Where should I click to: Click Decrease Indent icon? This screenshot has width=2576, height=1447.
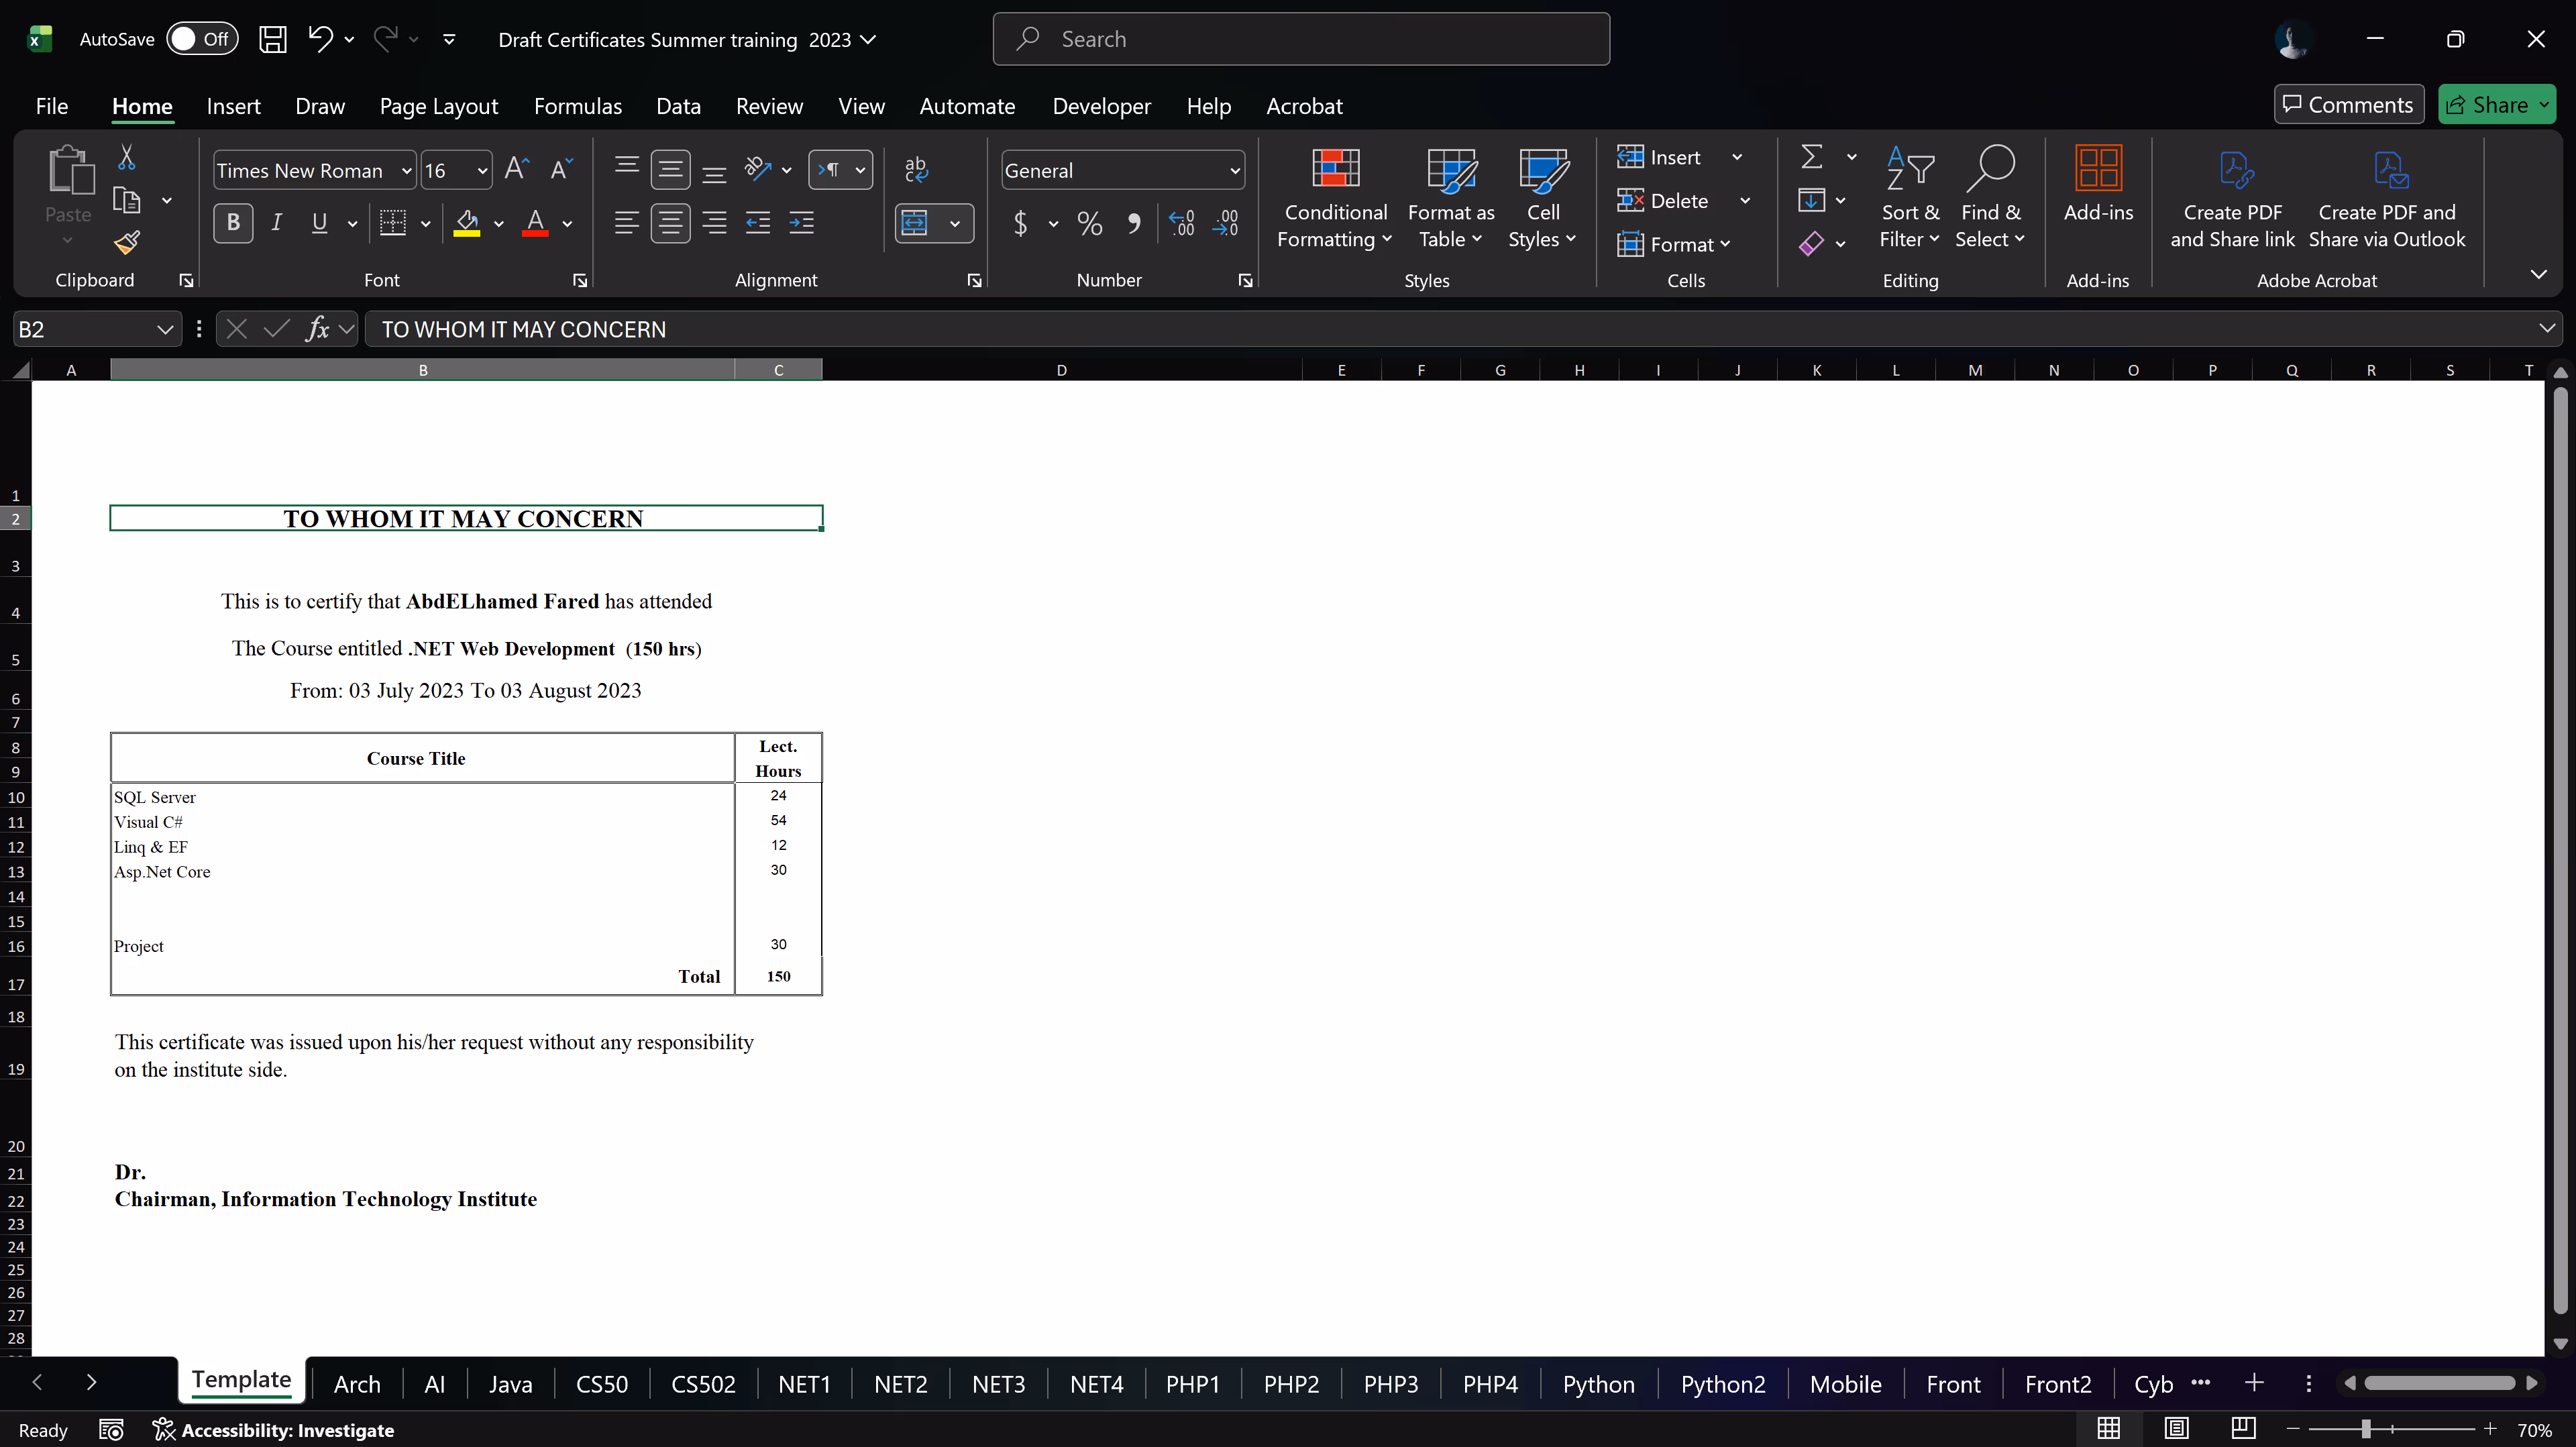pyautogui.click(x=758, y=222)
